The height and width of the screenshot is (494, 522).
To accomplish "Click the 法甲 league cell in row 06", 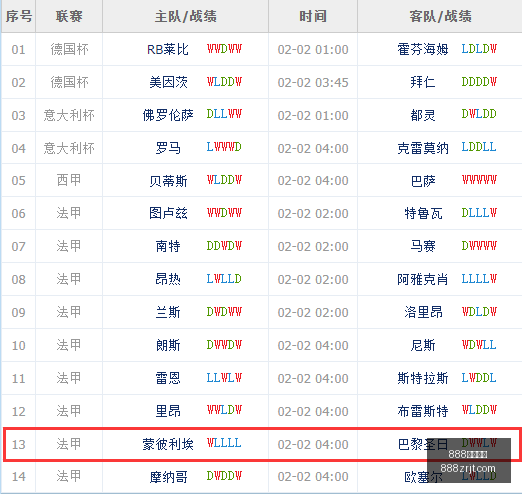I will click(x=69, y=213).
